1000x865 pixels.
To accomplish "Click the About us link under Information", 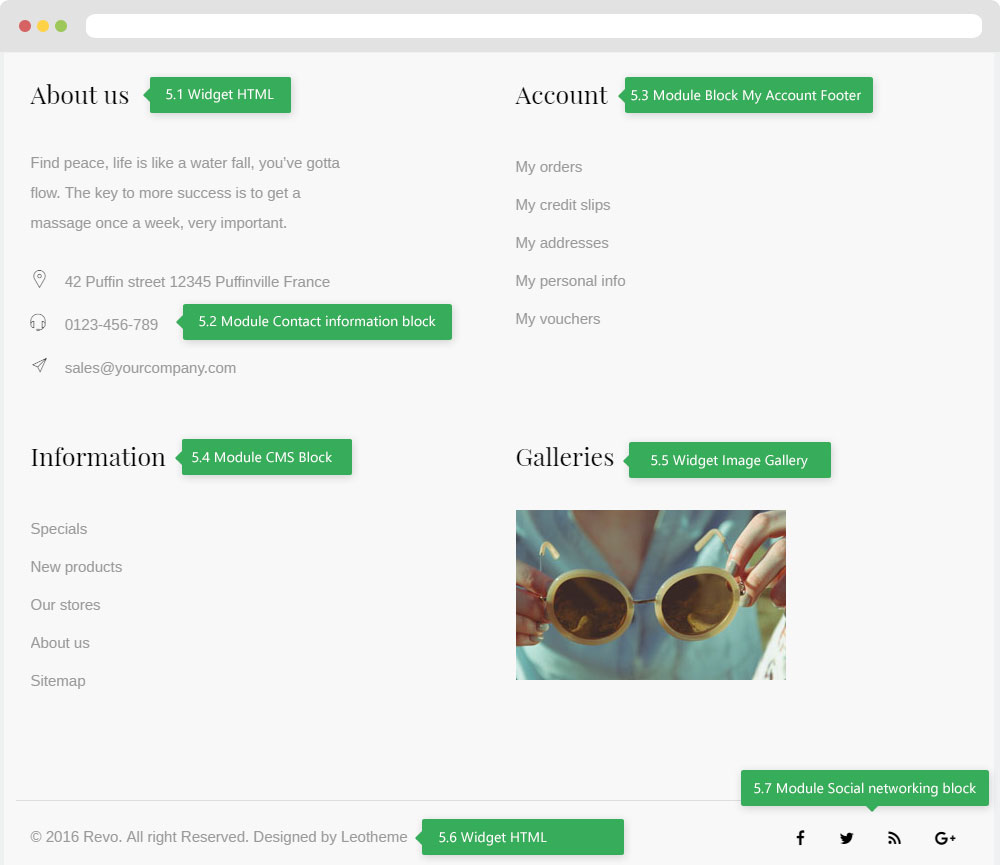I will (60, 643).
